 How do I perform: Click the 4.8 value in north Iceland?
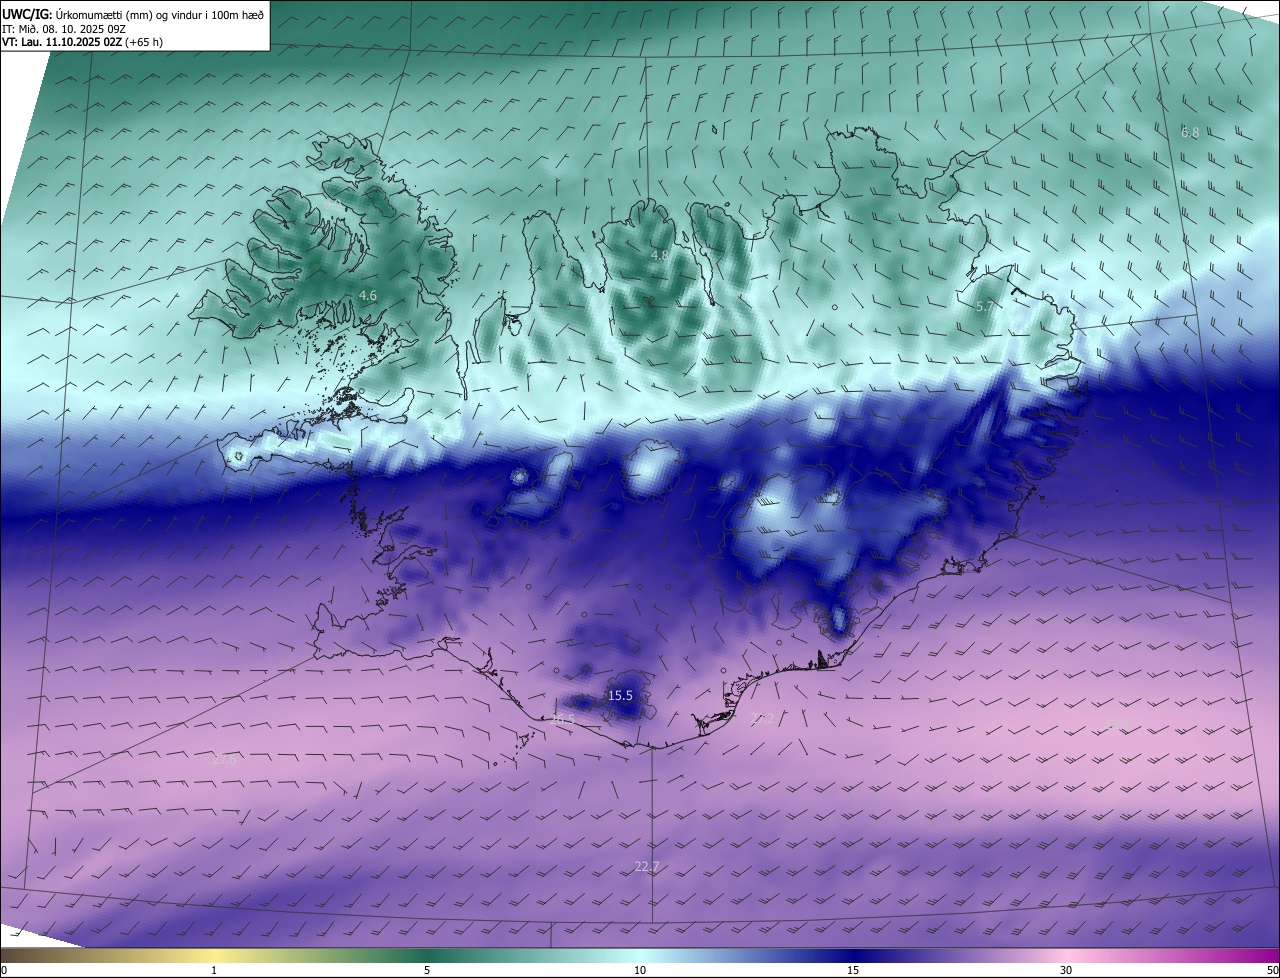click(x=660, y=256)
